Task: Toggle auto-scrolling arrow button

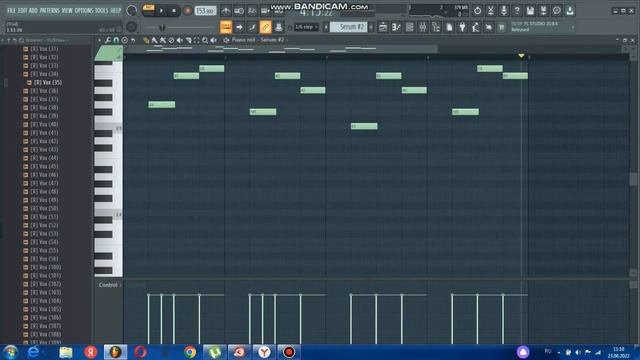Action: pyautogui.click(x=239, y=27)
